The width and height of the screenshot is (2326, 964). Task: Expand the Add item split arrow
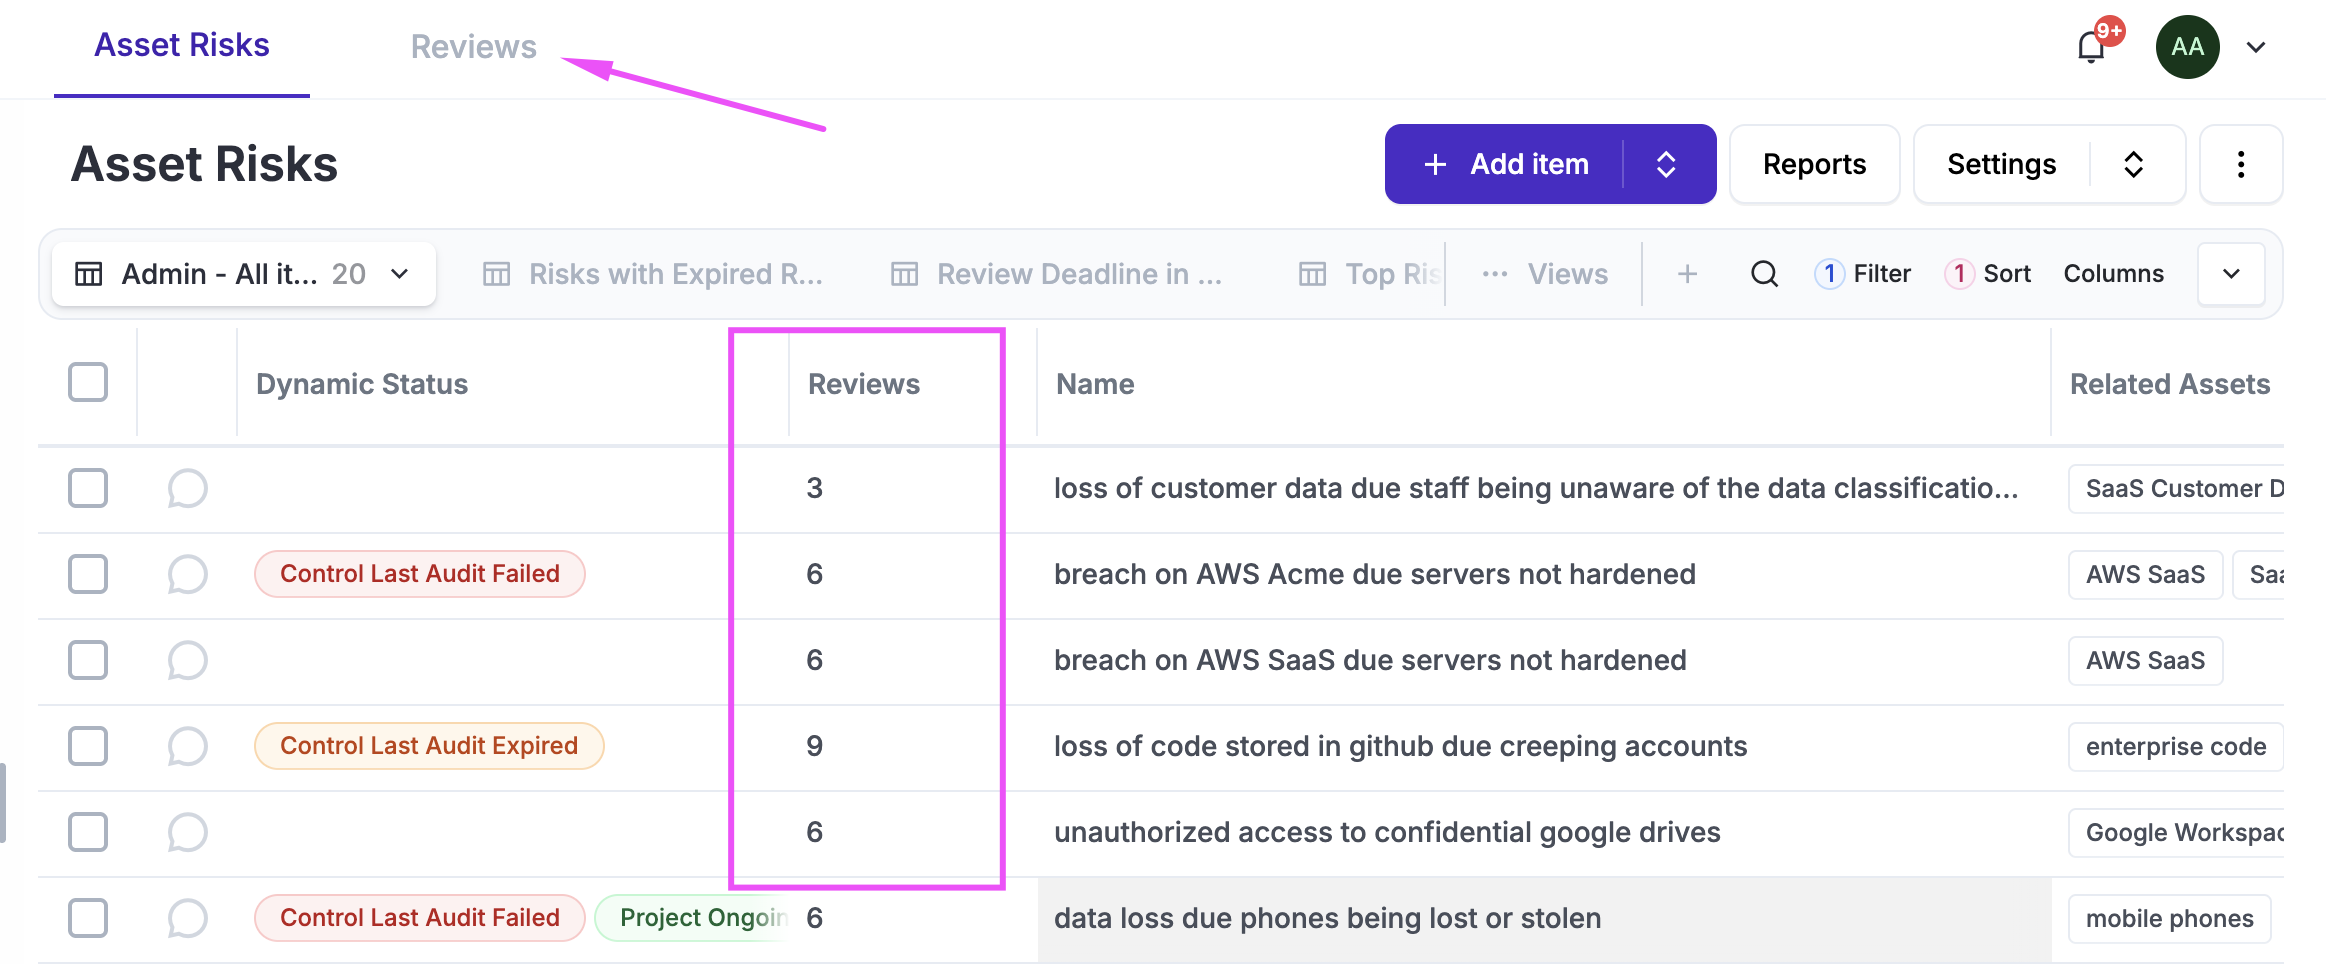1666,164
